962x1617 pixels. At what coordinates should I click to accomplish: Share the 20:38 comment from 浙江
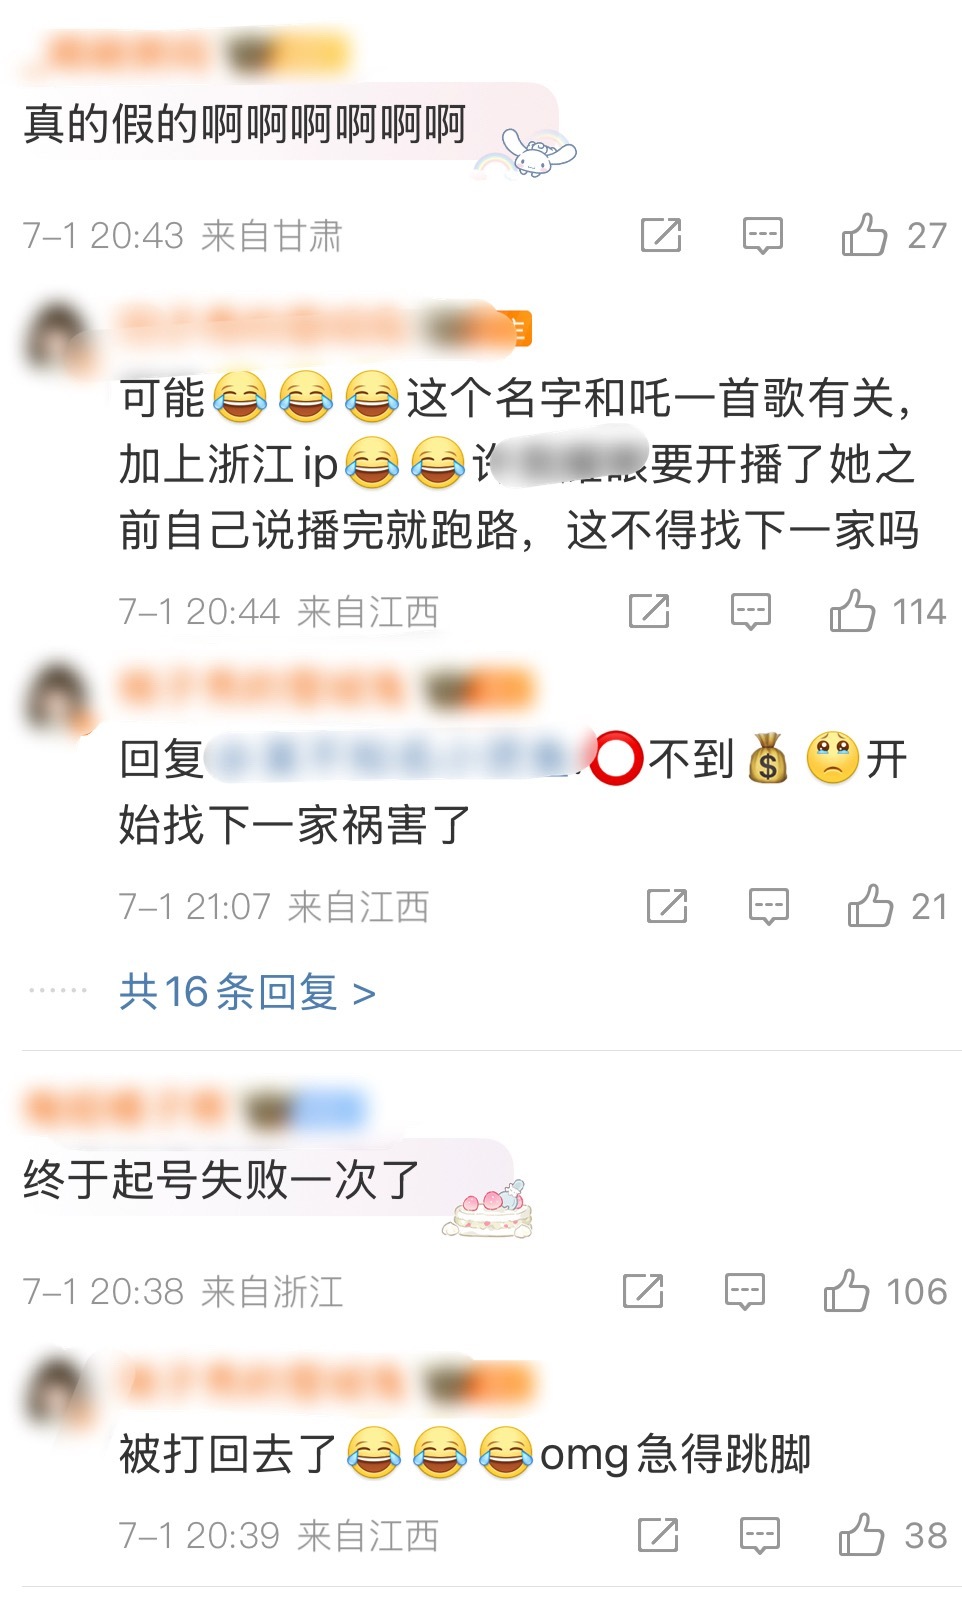pyautogui.click(x=642, y=1291)
